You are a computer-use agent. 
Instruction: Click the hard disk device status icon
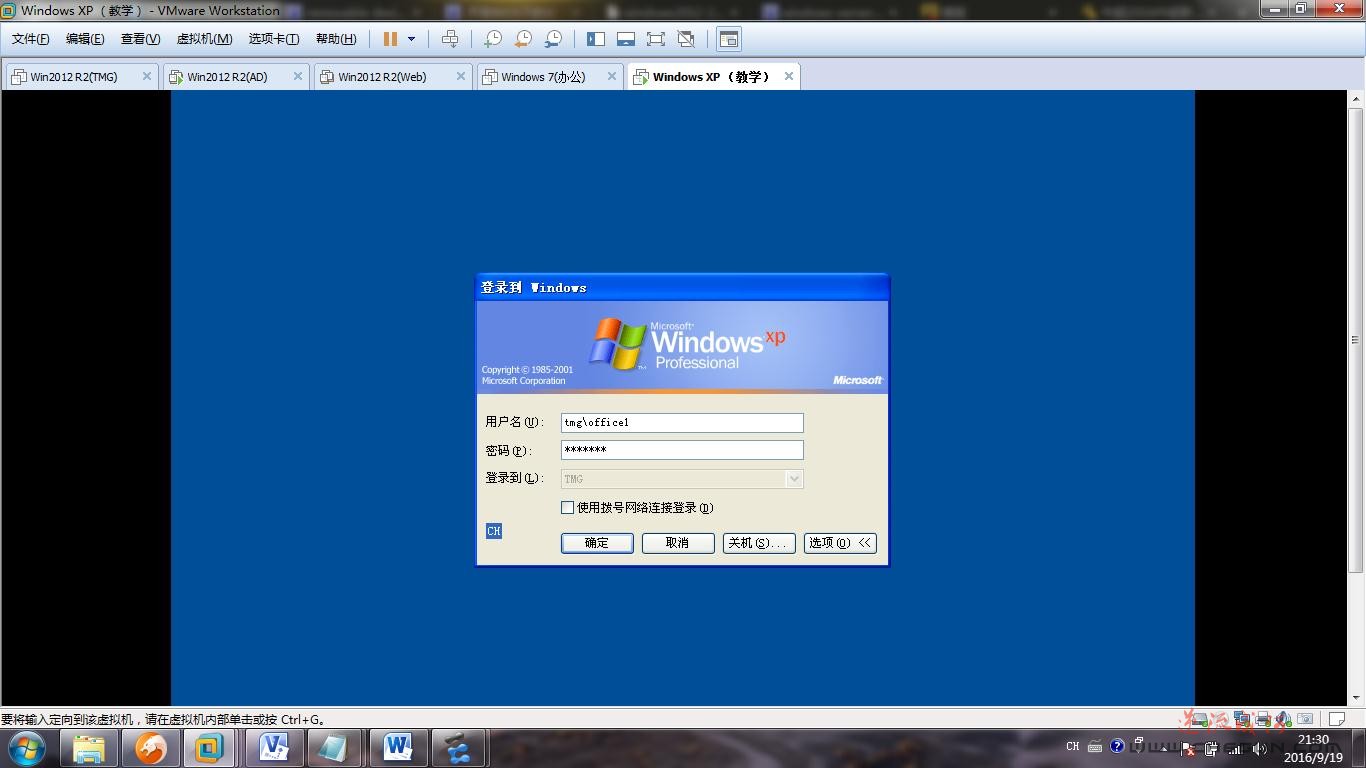click(1199, 719)
